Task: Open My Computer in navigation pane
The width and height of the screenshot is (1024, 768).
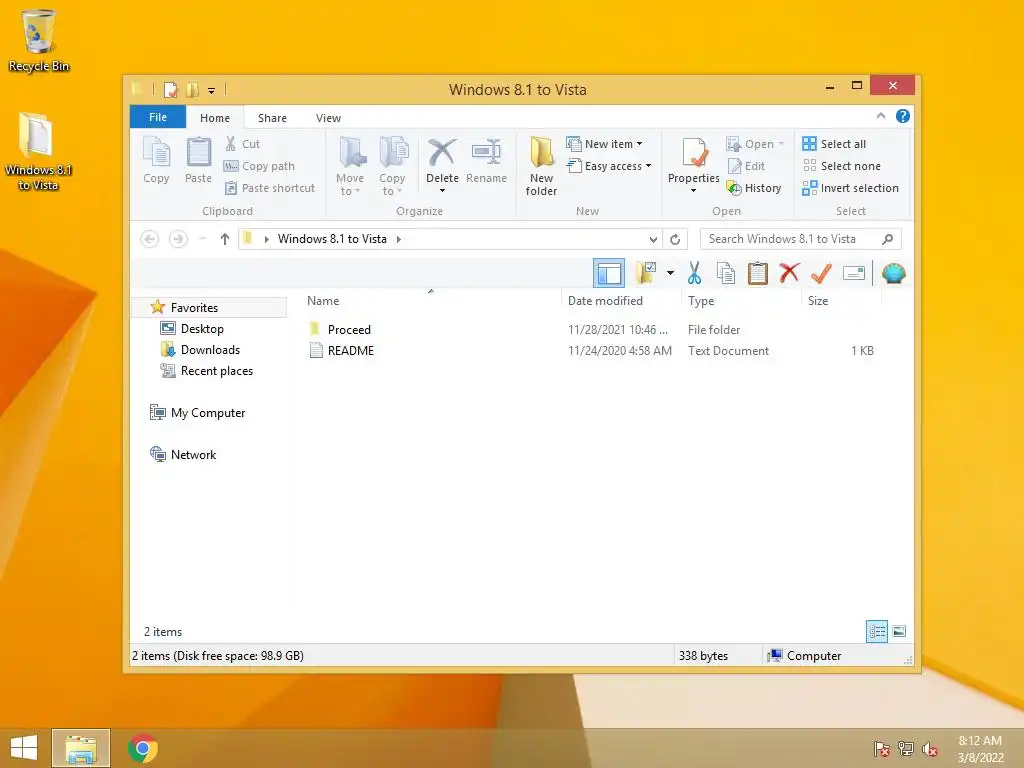Action: (x=198, y=413)
